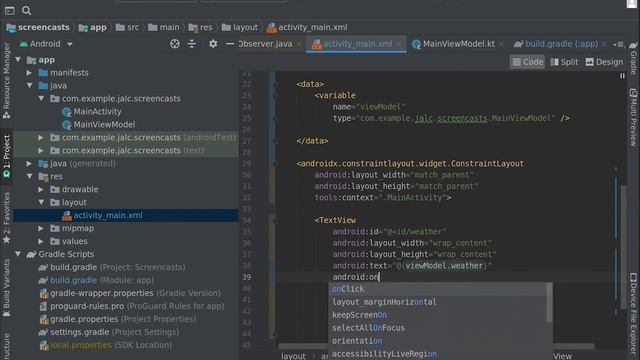Click the activity_main.xml file icon in the tree
Image resolution: width=640 pixels, height=360 pixels.
67,216
